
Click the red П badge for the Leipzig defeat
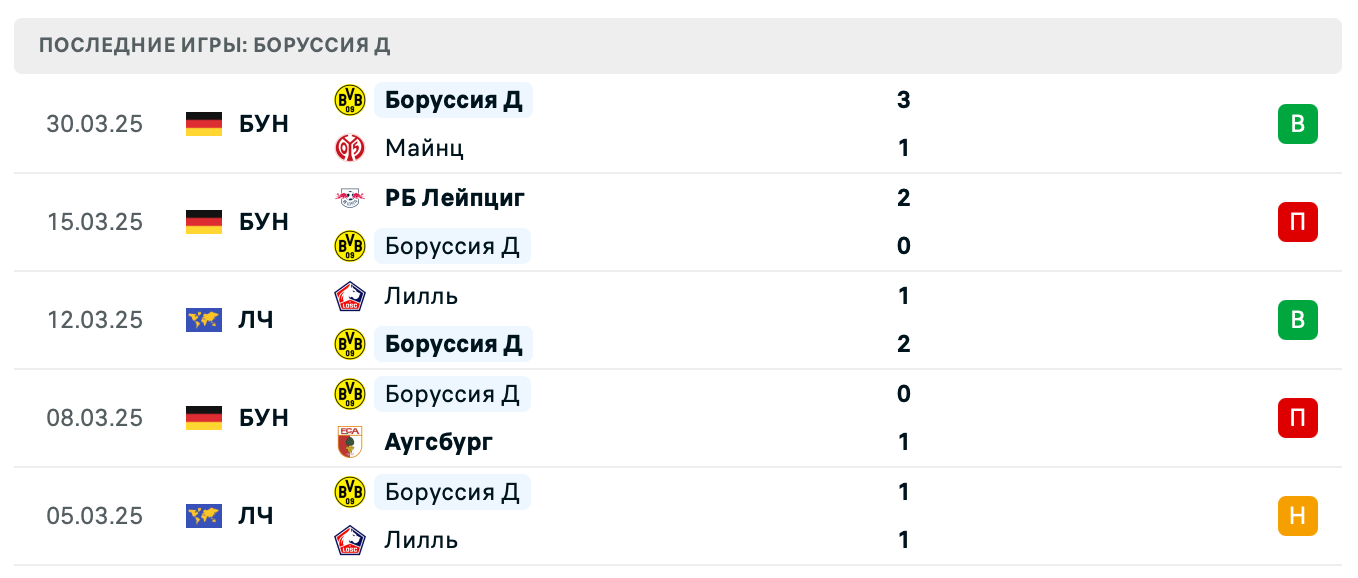point(1297,222)
